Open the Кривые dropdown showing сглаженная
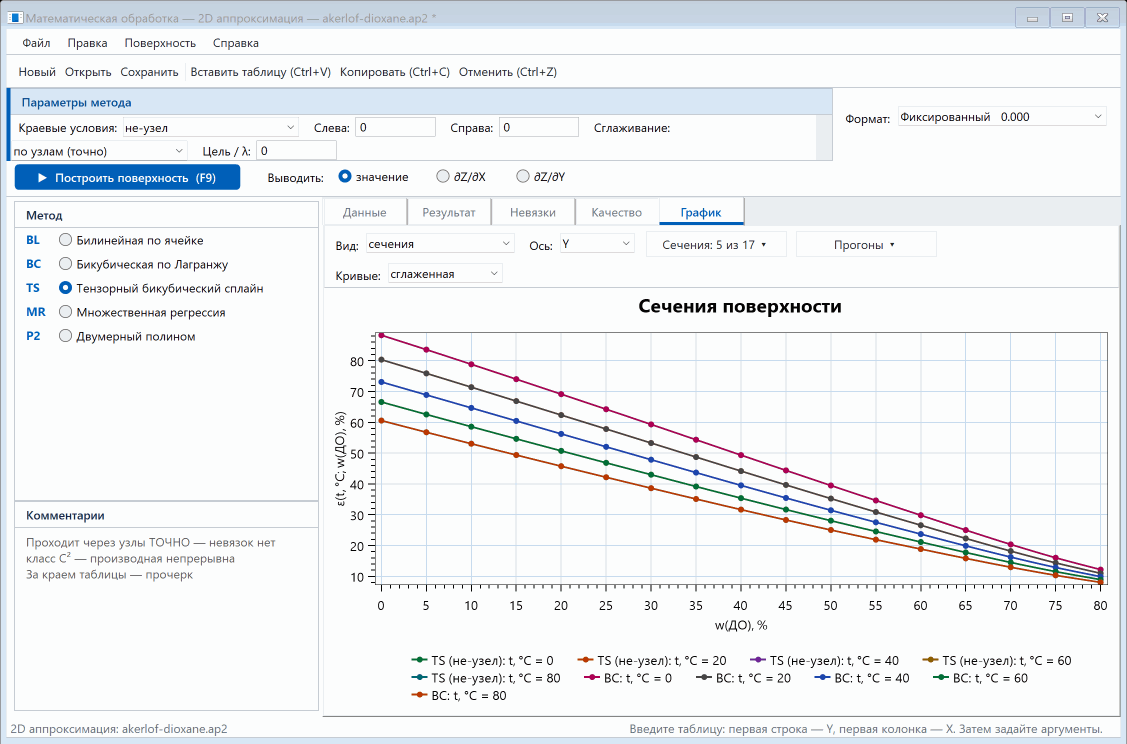 [445, 274]
